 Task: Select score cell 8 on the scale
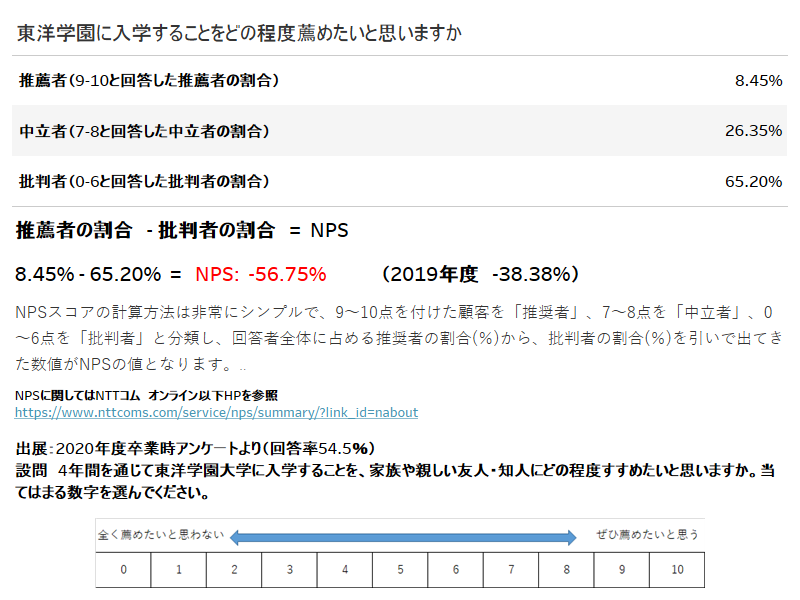[566, 569]
